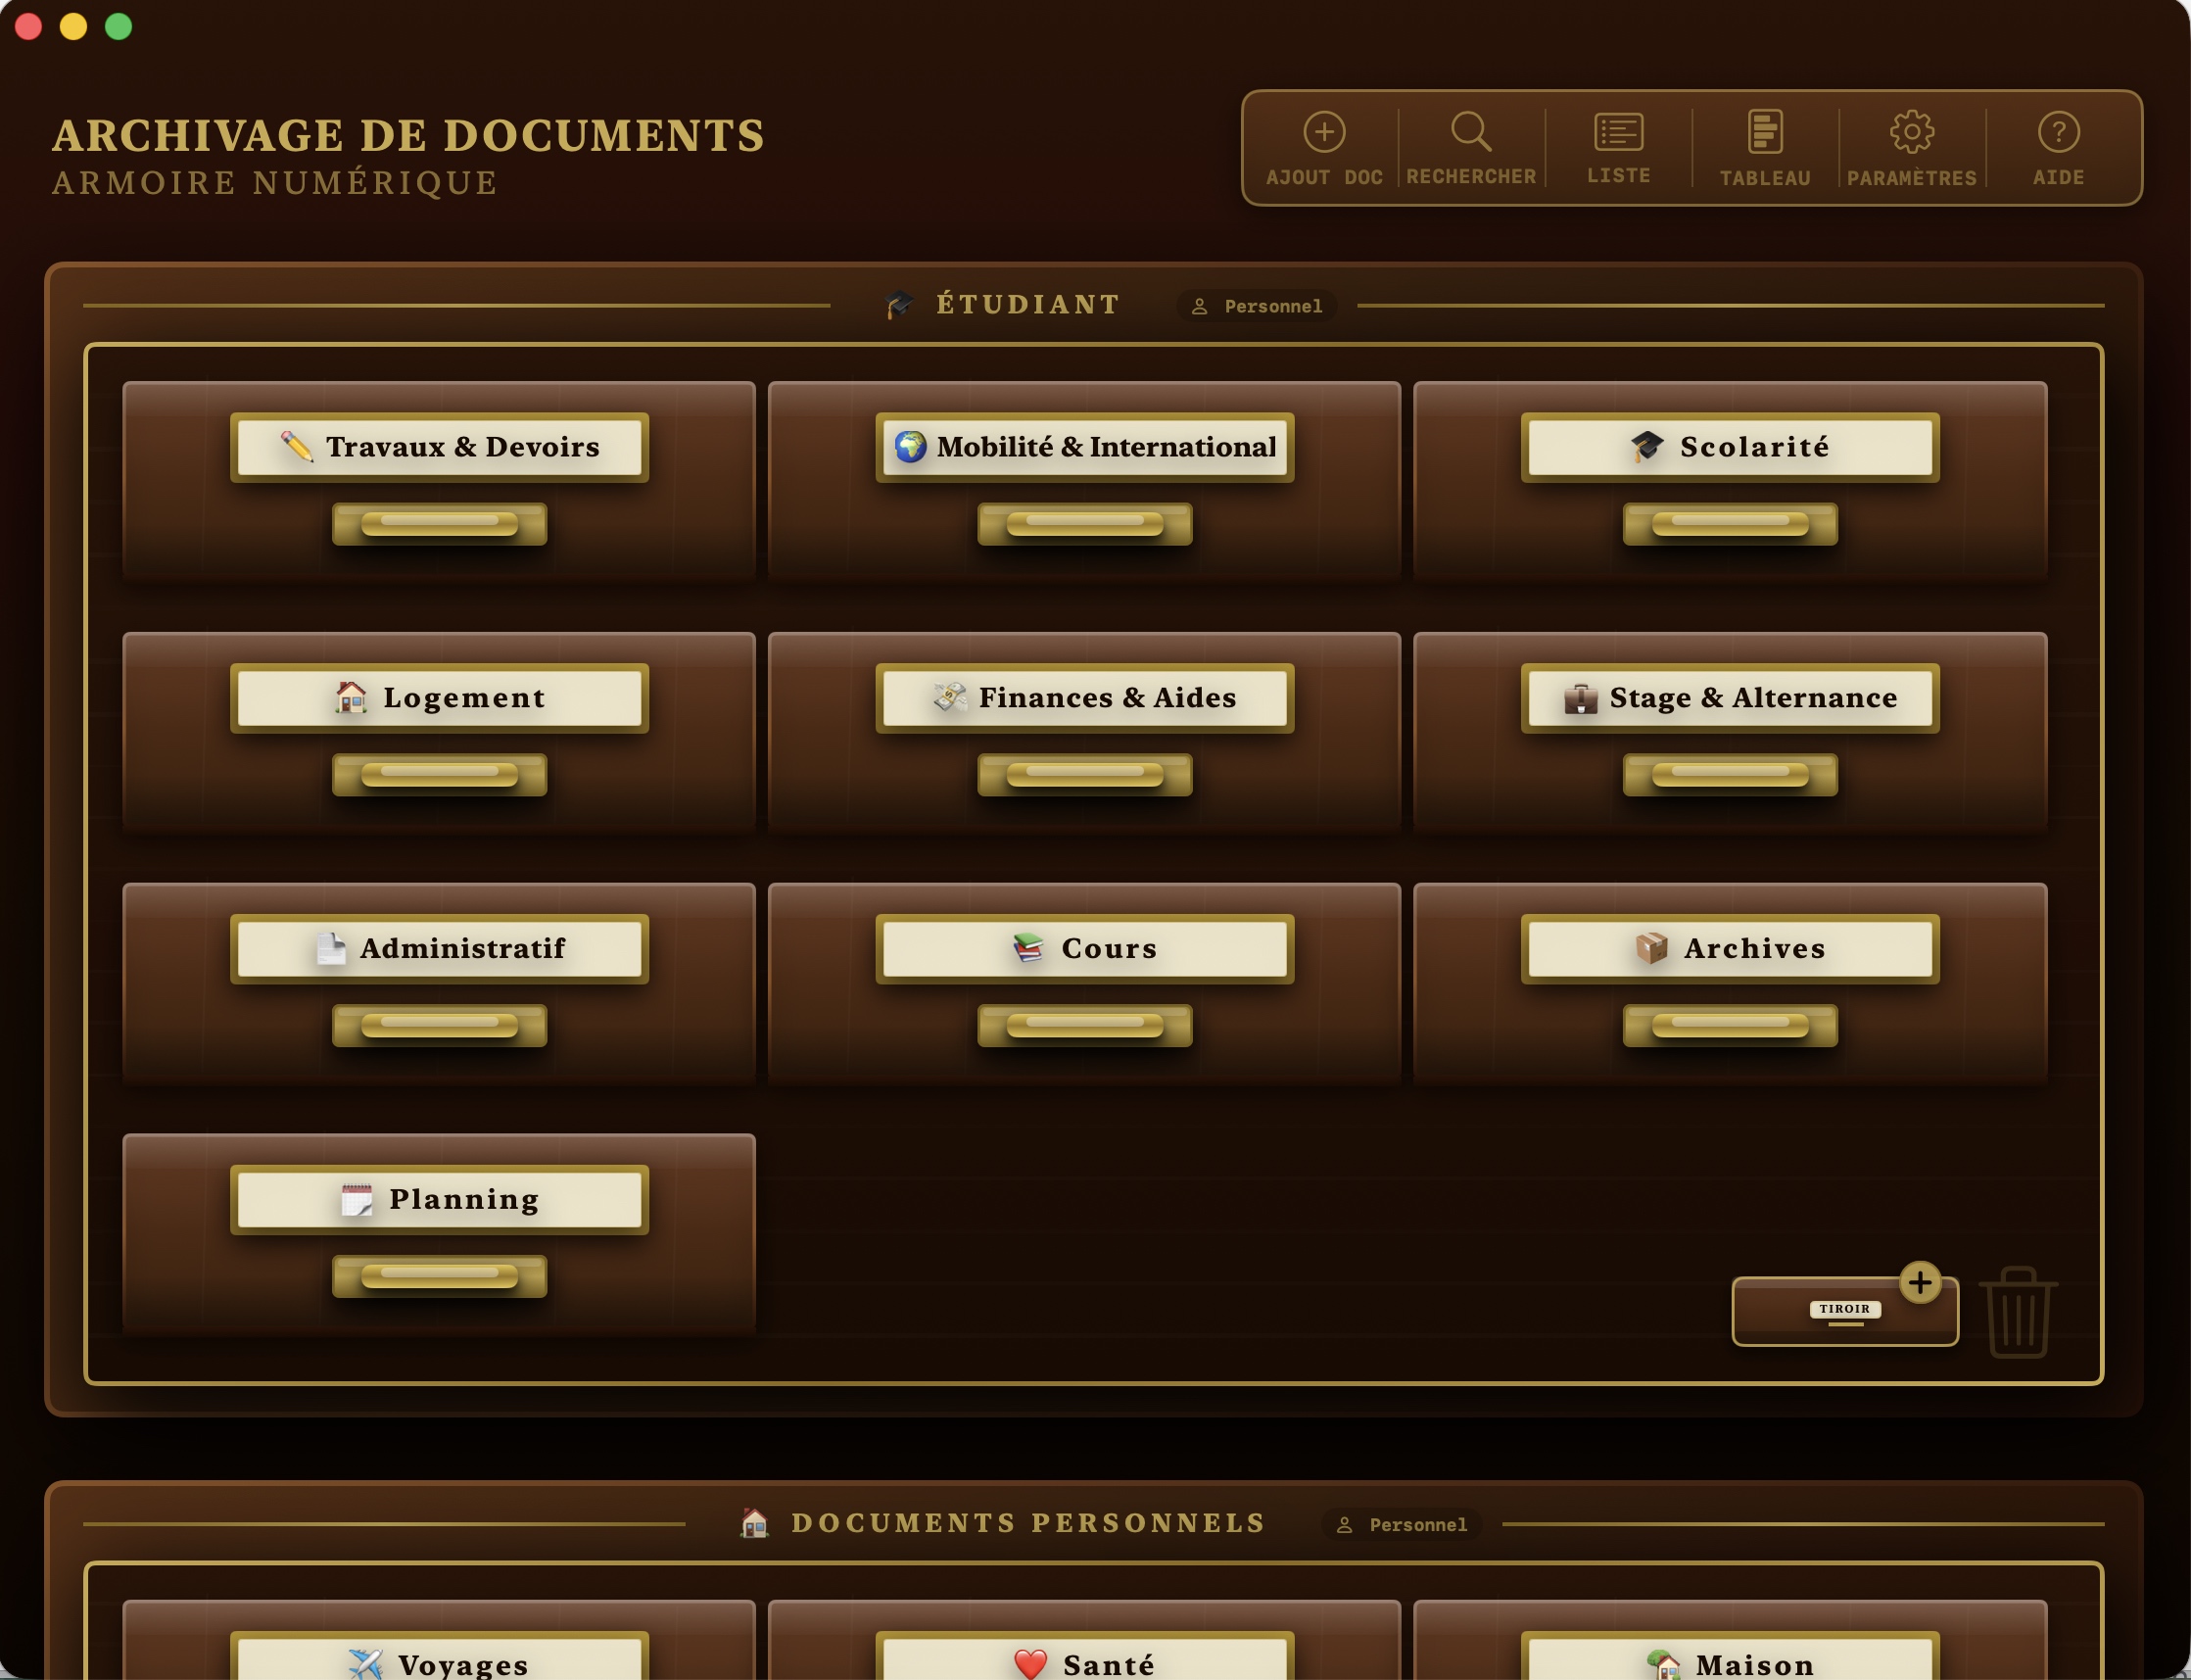Click the Archivage de Documents title
Image resolution: width=2191 pixels, height=1680 pixels.
pos(408,136)
